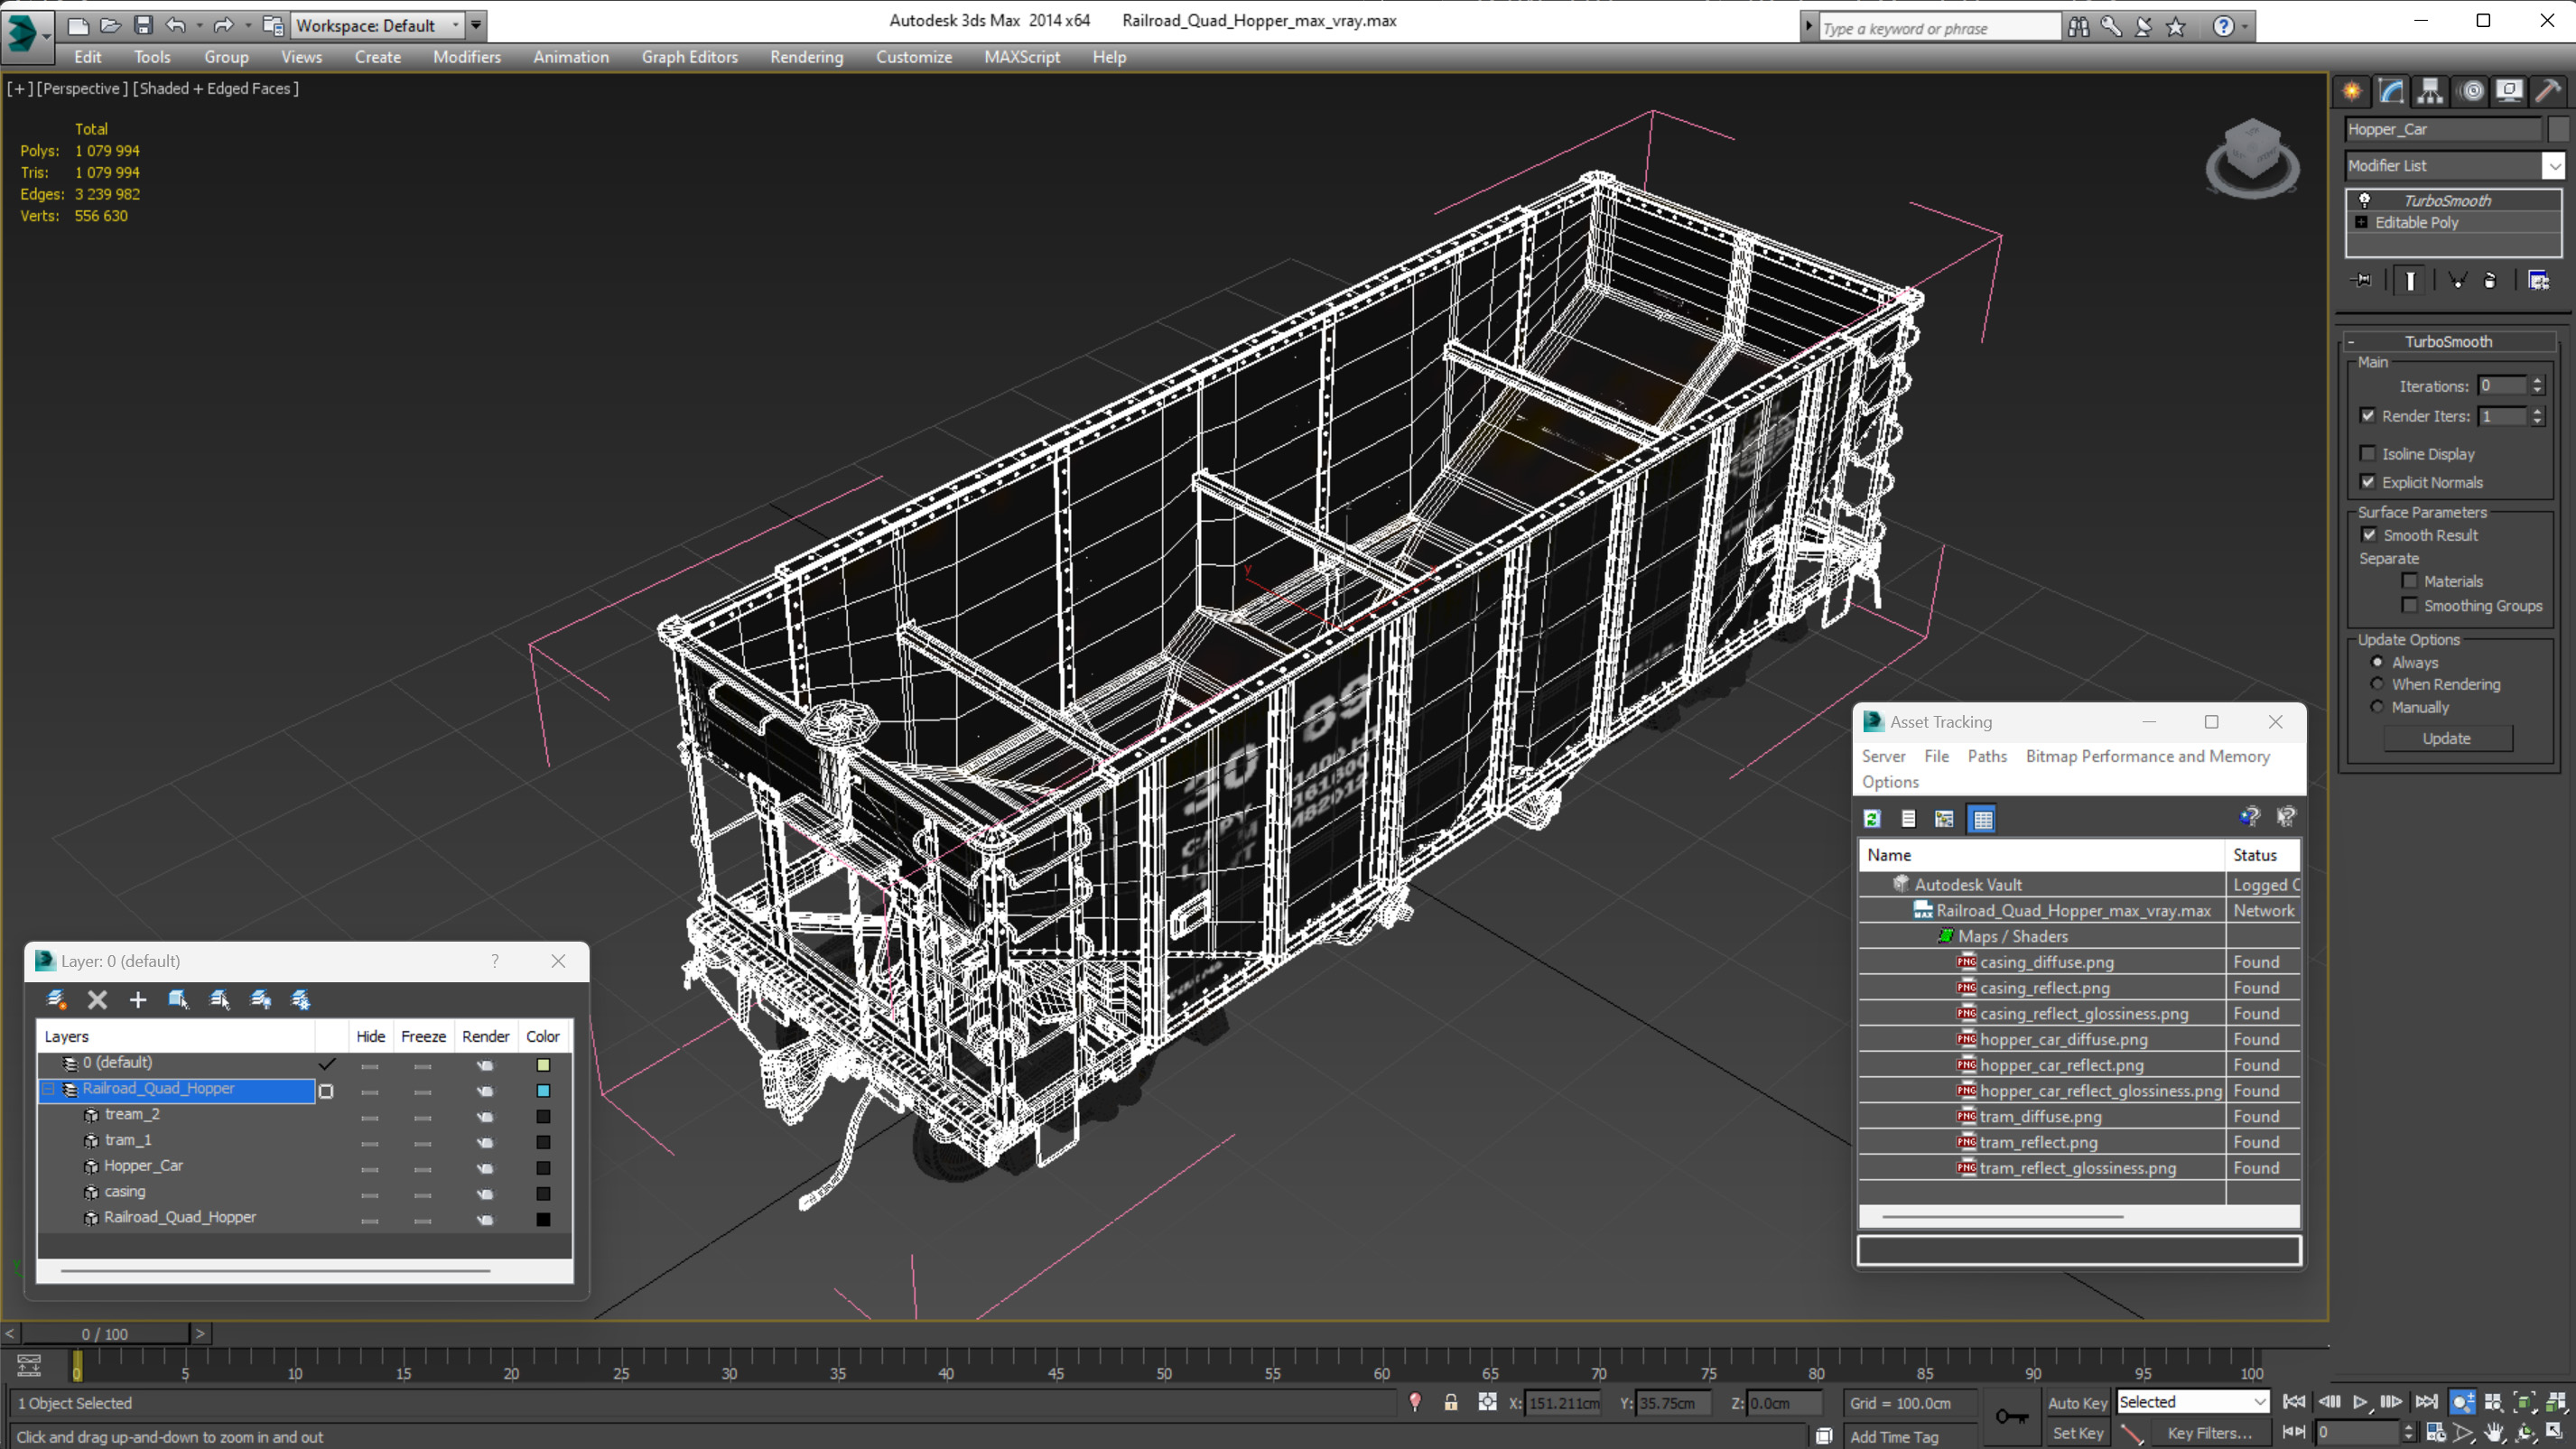Click Iterations spinner arrows
The image size is (2576, 1449).
(x=2537, y=385)
